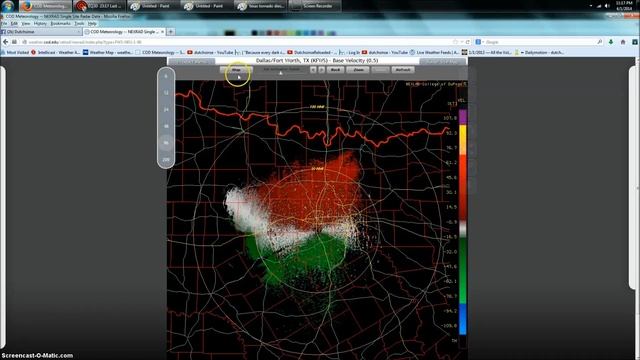Switch to the Firefox taskbar button
Screen dimensions: 640x360
coord(45,6)
